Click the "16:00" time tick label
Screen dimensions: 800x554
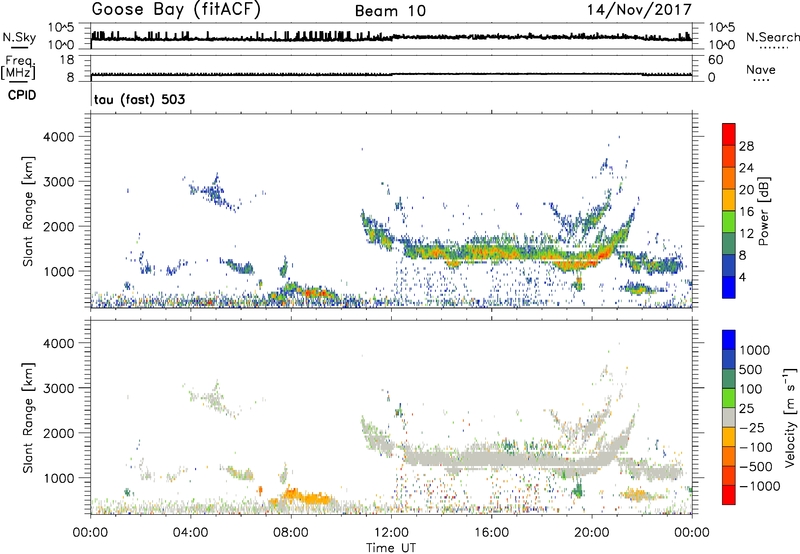pos(491,533)
